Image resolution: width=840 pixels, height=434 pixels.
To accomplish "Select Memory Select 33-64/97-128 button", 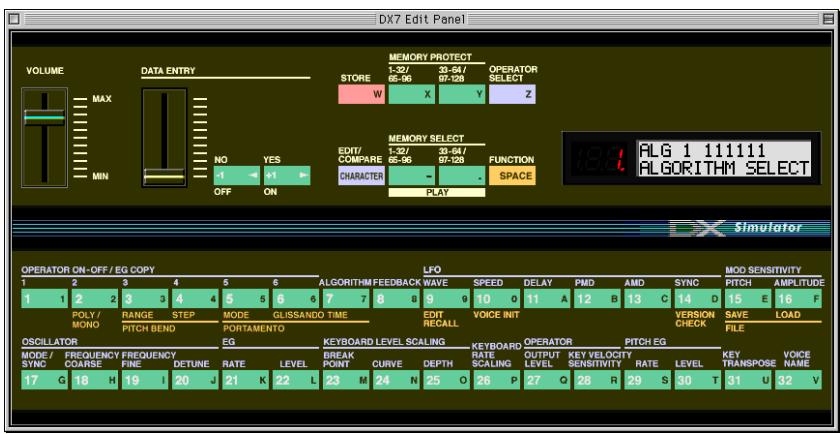I will 462,176.
